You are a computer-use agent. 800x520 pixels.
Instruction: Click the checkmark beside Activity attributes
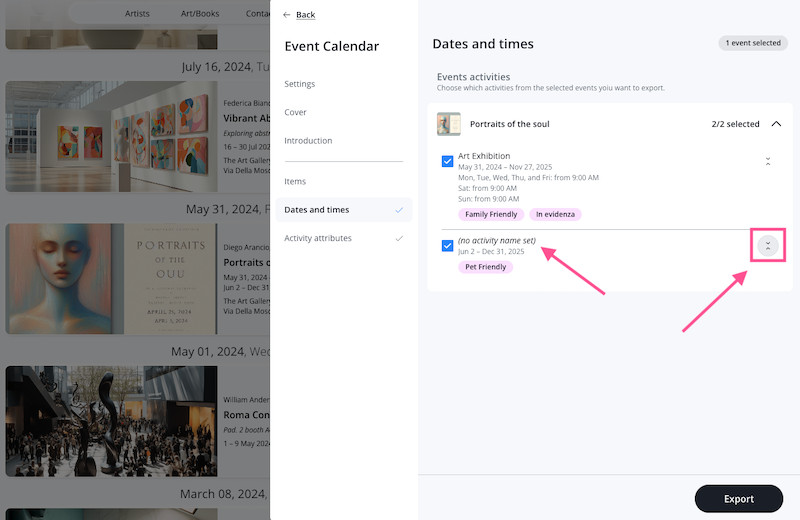coord(399,238)
